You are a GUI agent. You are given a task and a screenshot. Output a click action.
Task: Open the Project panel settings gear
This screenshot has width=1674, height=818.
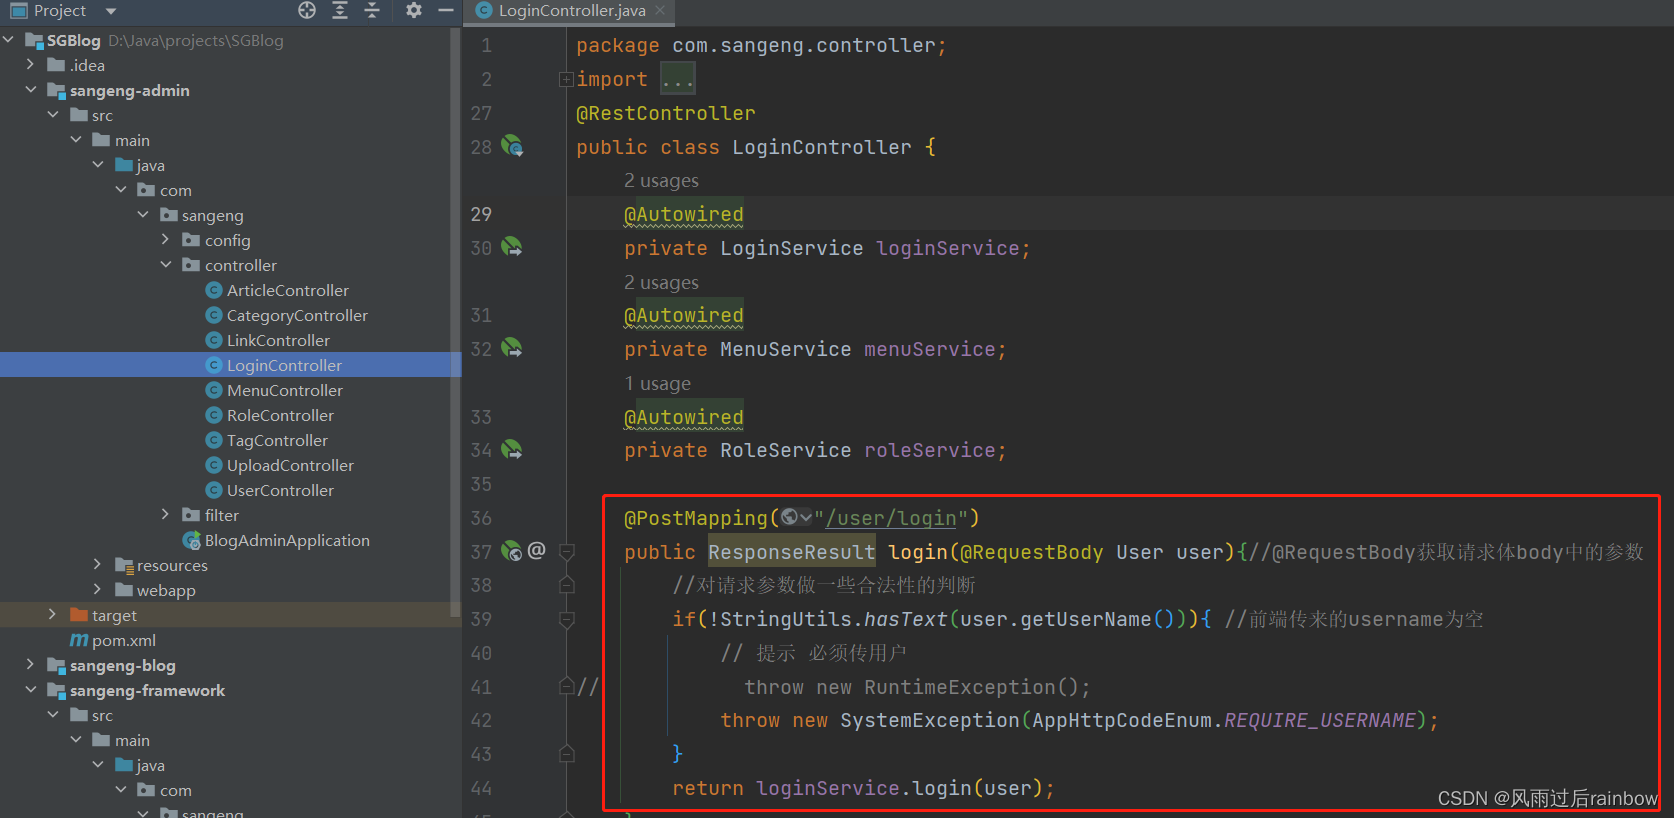click(414, 10)
